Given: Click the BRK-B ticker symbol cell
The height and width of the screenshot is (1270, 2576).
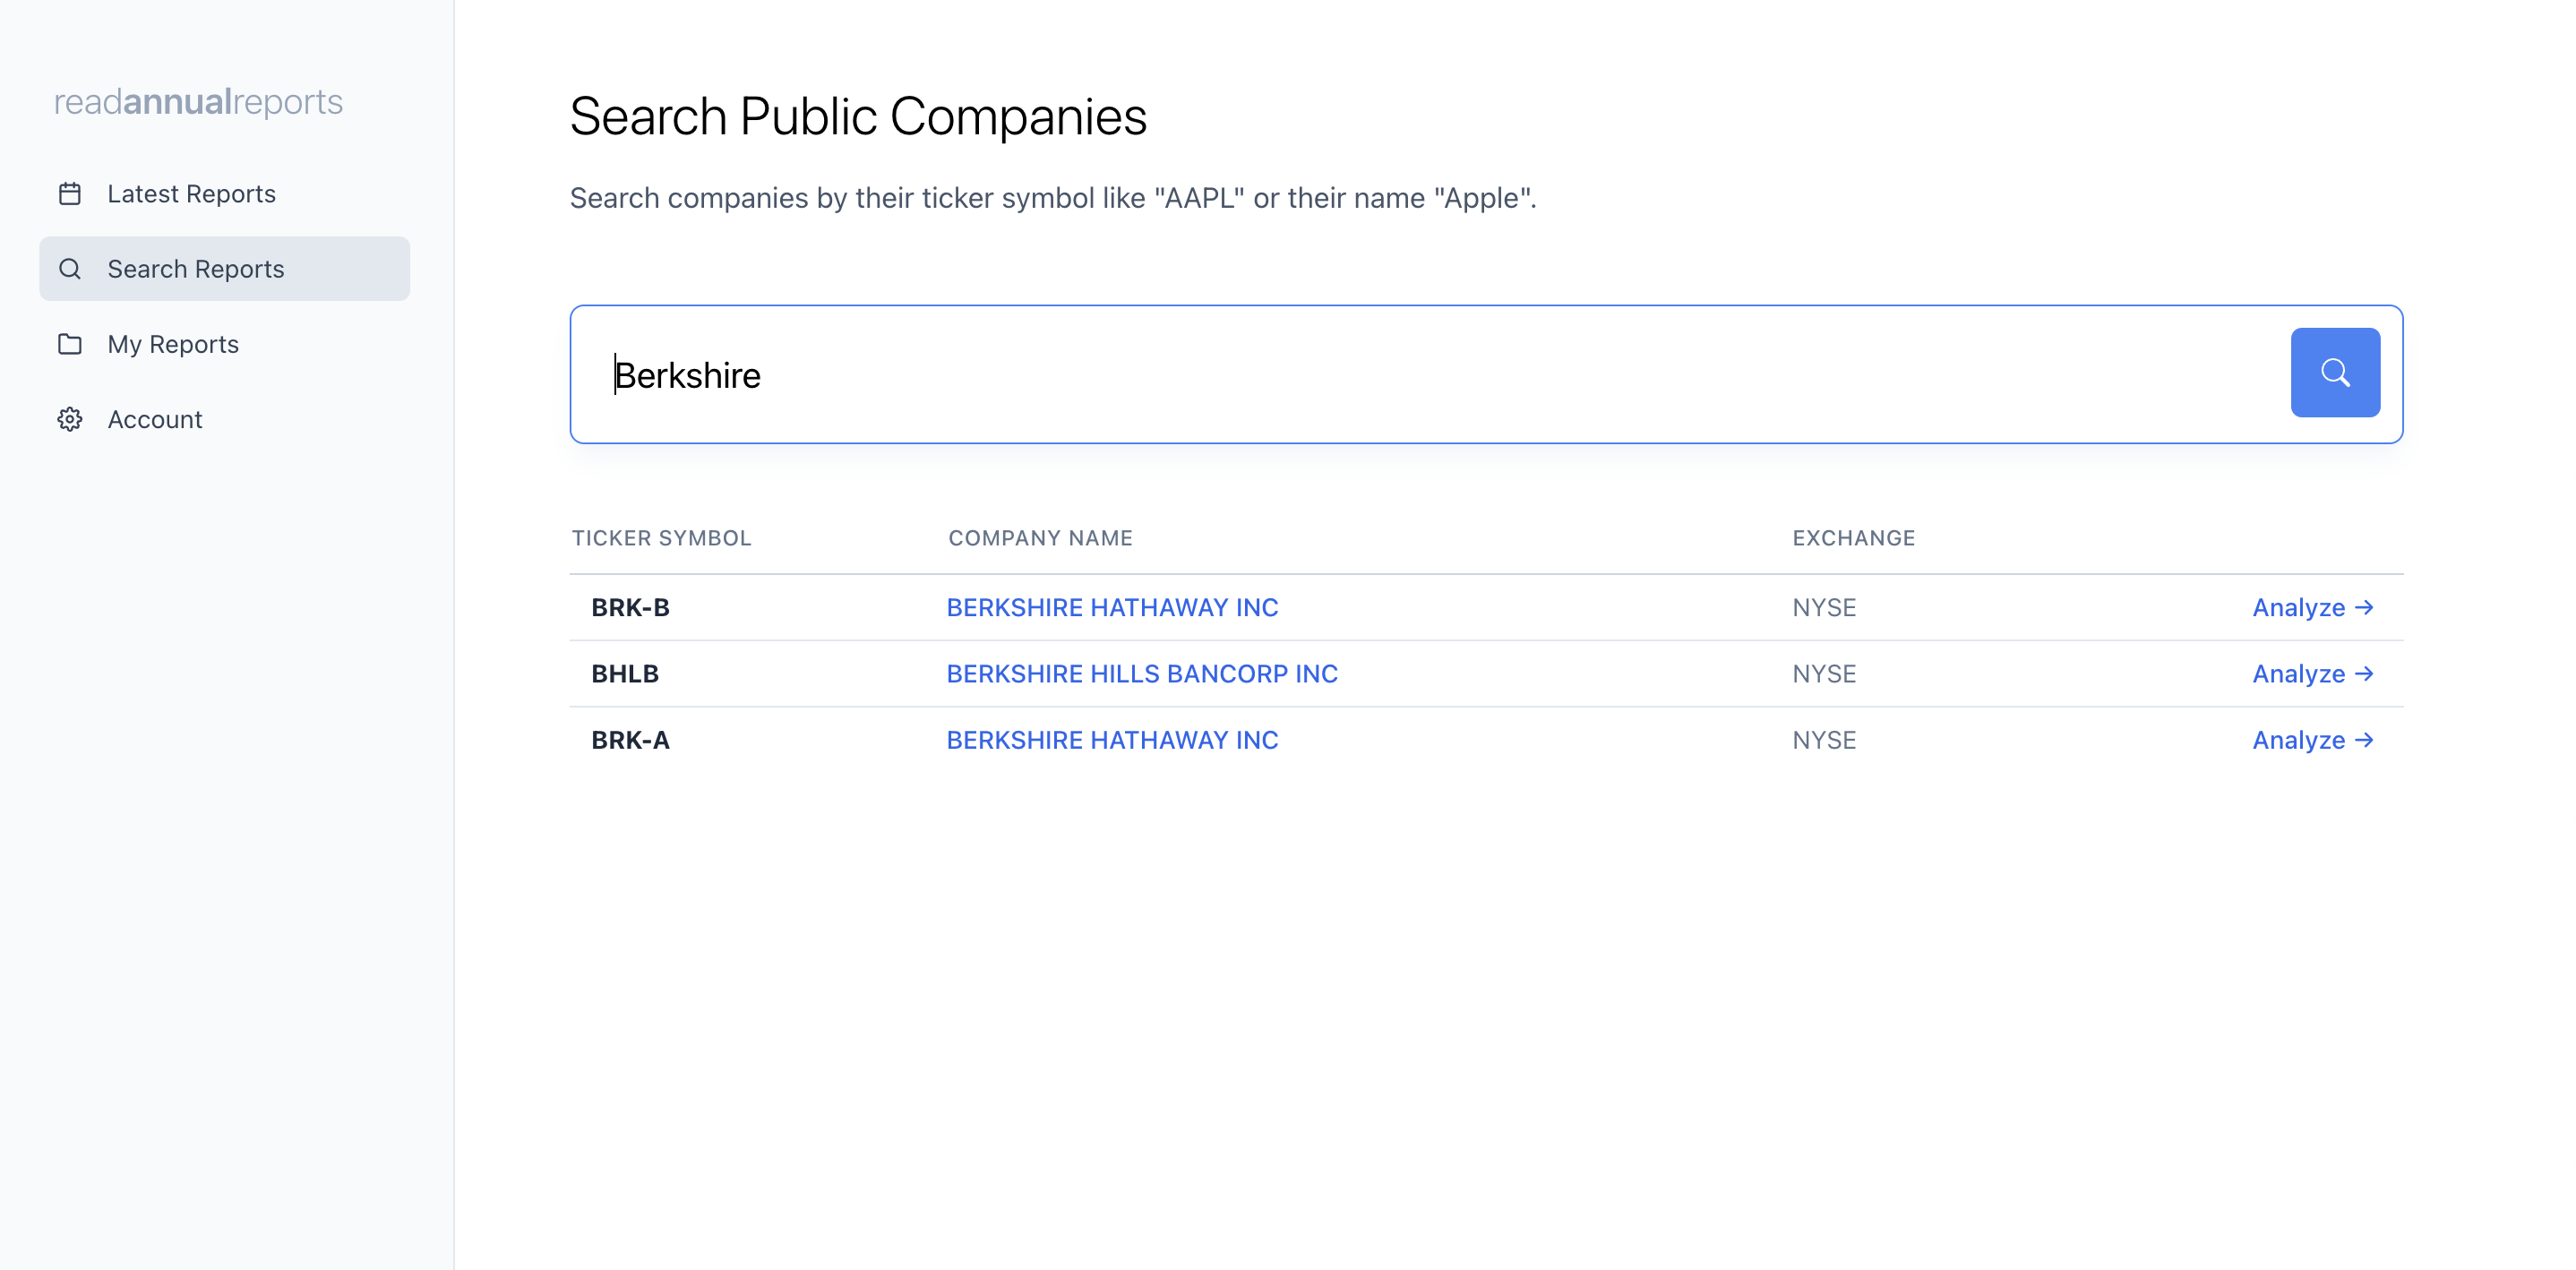Looking at the screenshot, I should tap(630, 607).
